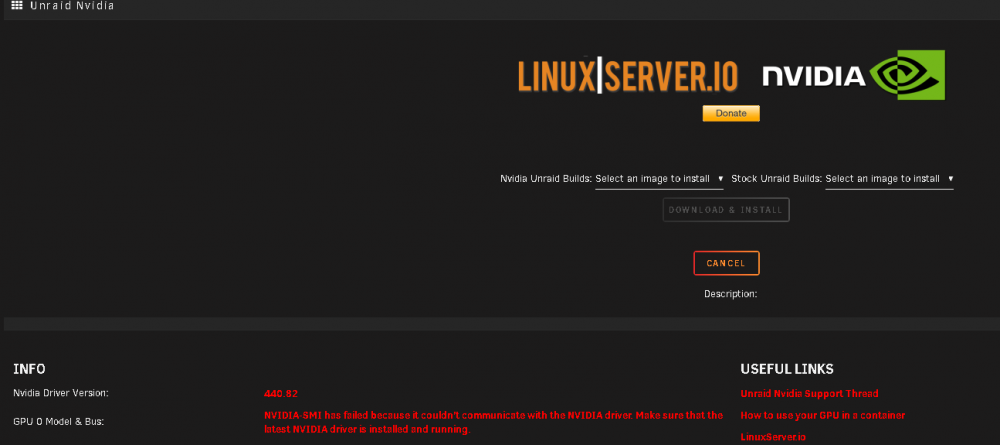Click the GPU 0 Model & Bus label

pos(58,421)
